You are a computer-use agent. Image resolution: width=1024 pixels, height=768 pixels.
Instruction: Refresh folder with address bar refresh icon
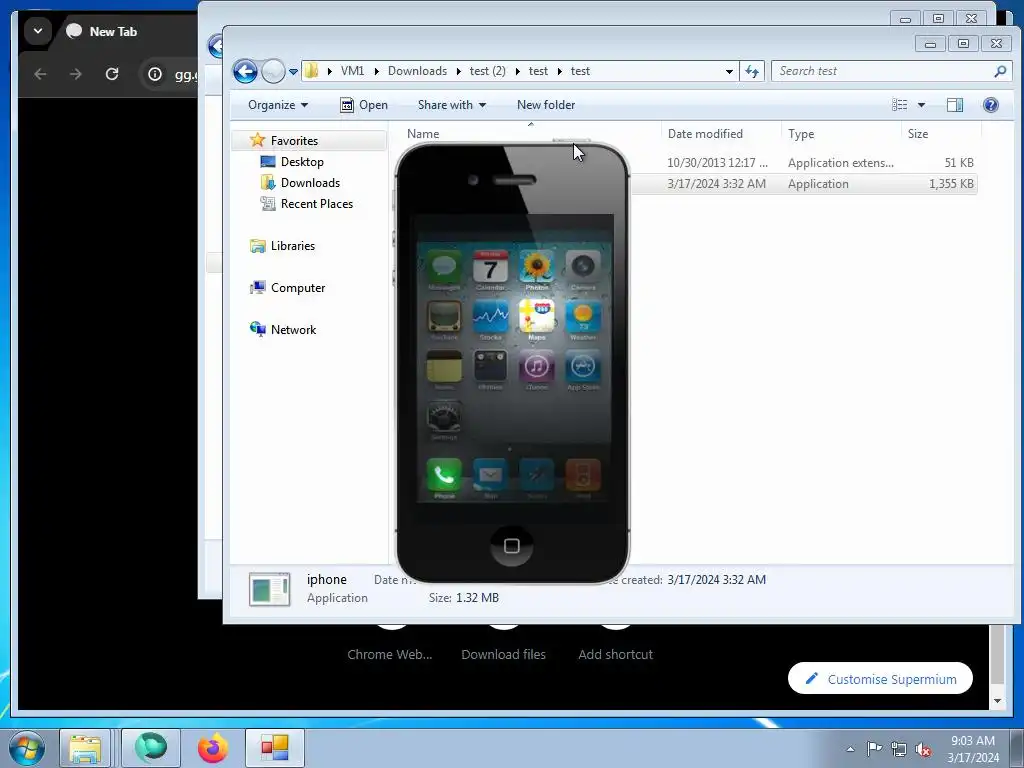(752, 71)
